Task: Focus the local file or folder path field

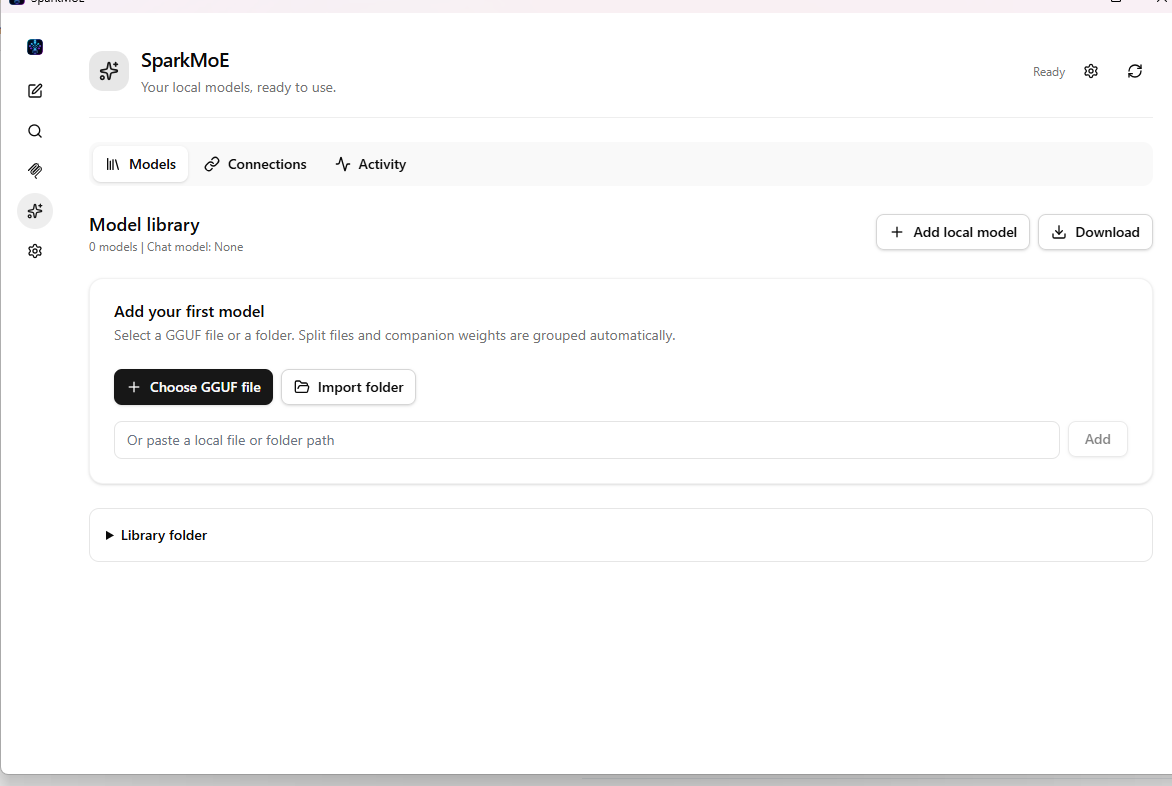Action: click(x=587, y=440)
